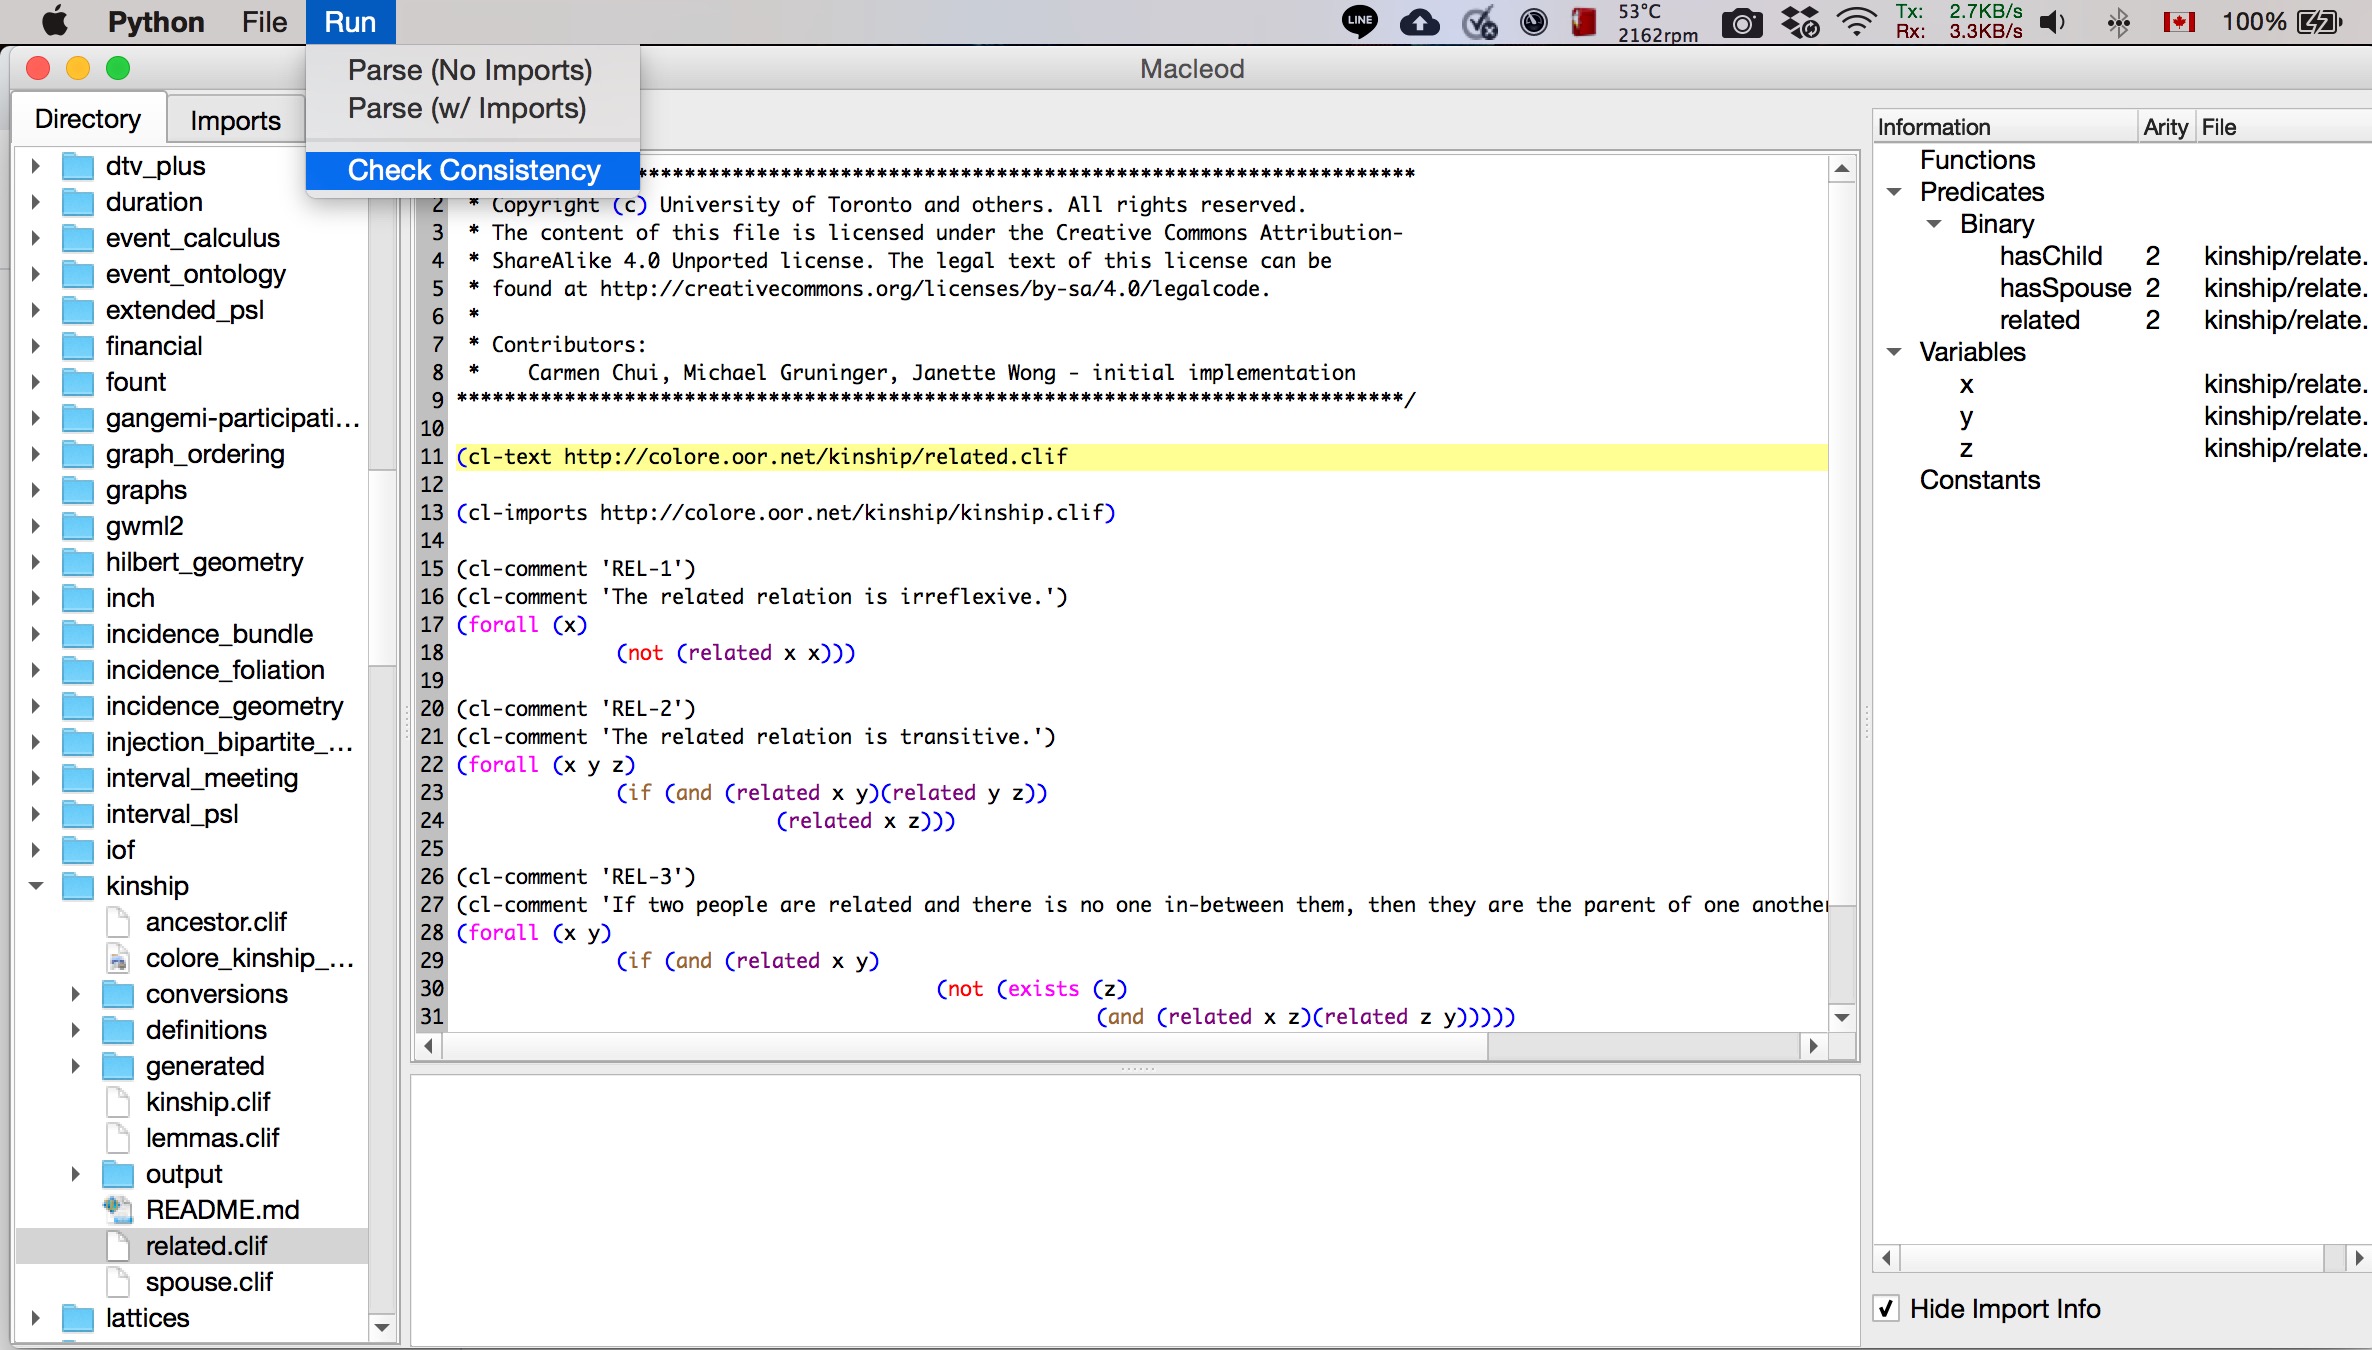The height and width of the screenshot is (1350, 2372).
Task: Open the spouse.clif file
Action: pos(209,1282)
